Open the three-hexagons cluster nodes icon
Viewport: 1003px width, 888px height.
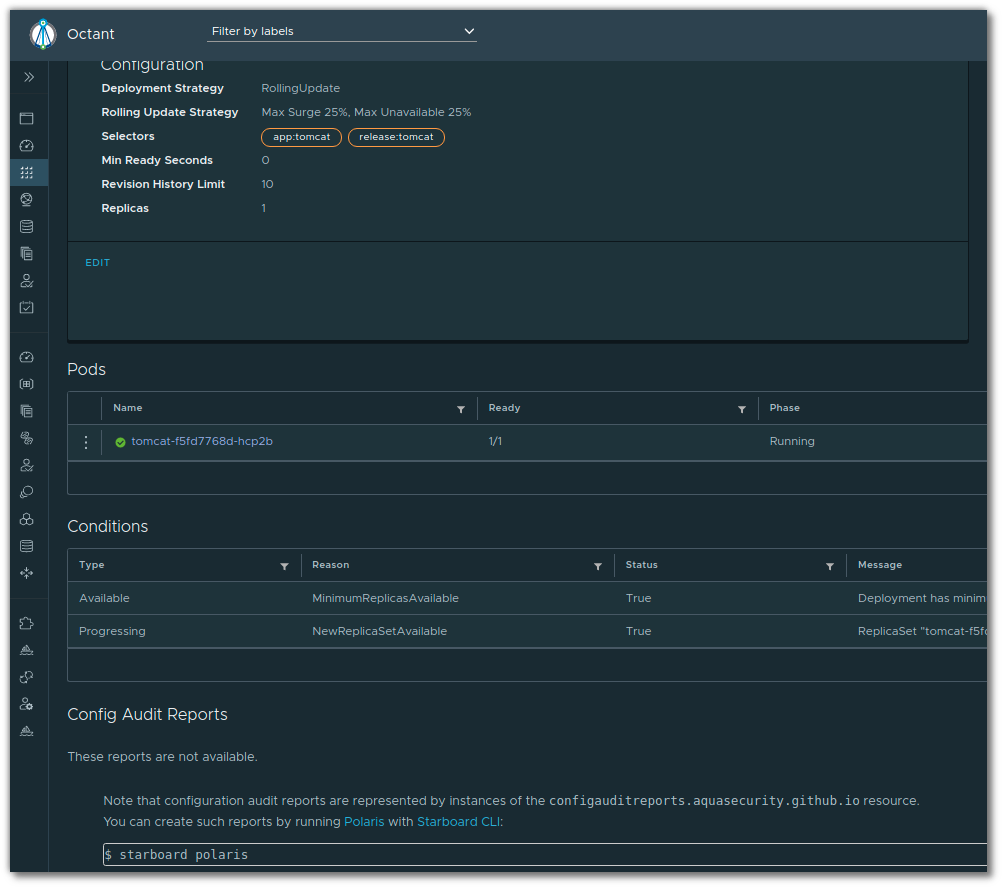point(26,519)
